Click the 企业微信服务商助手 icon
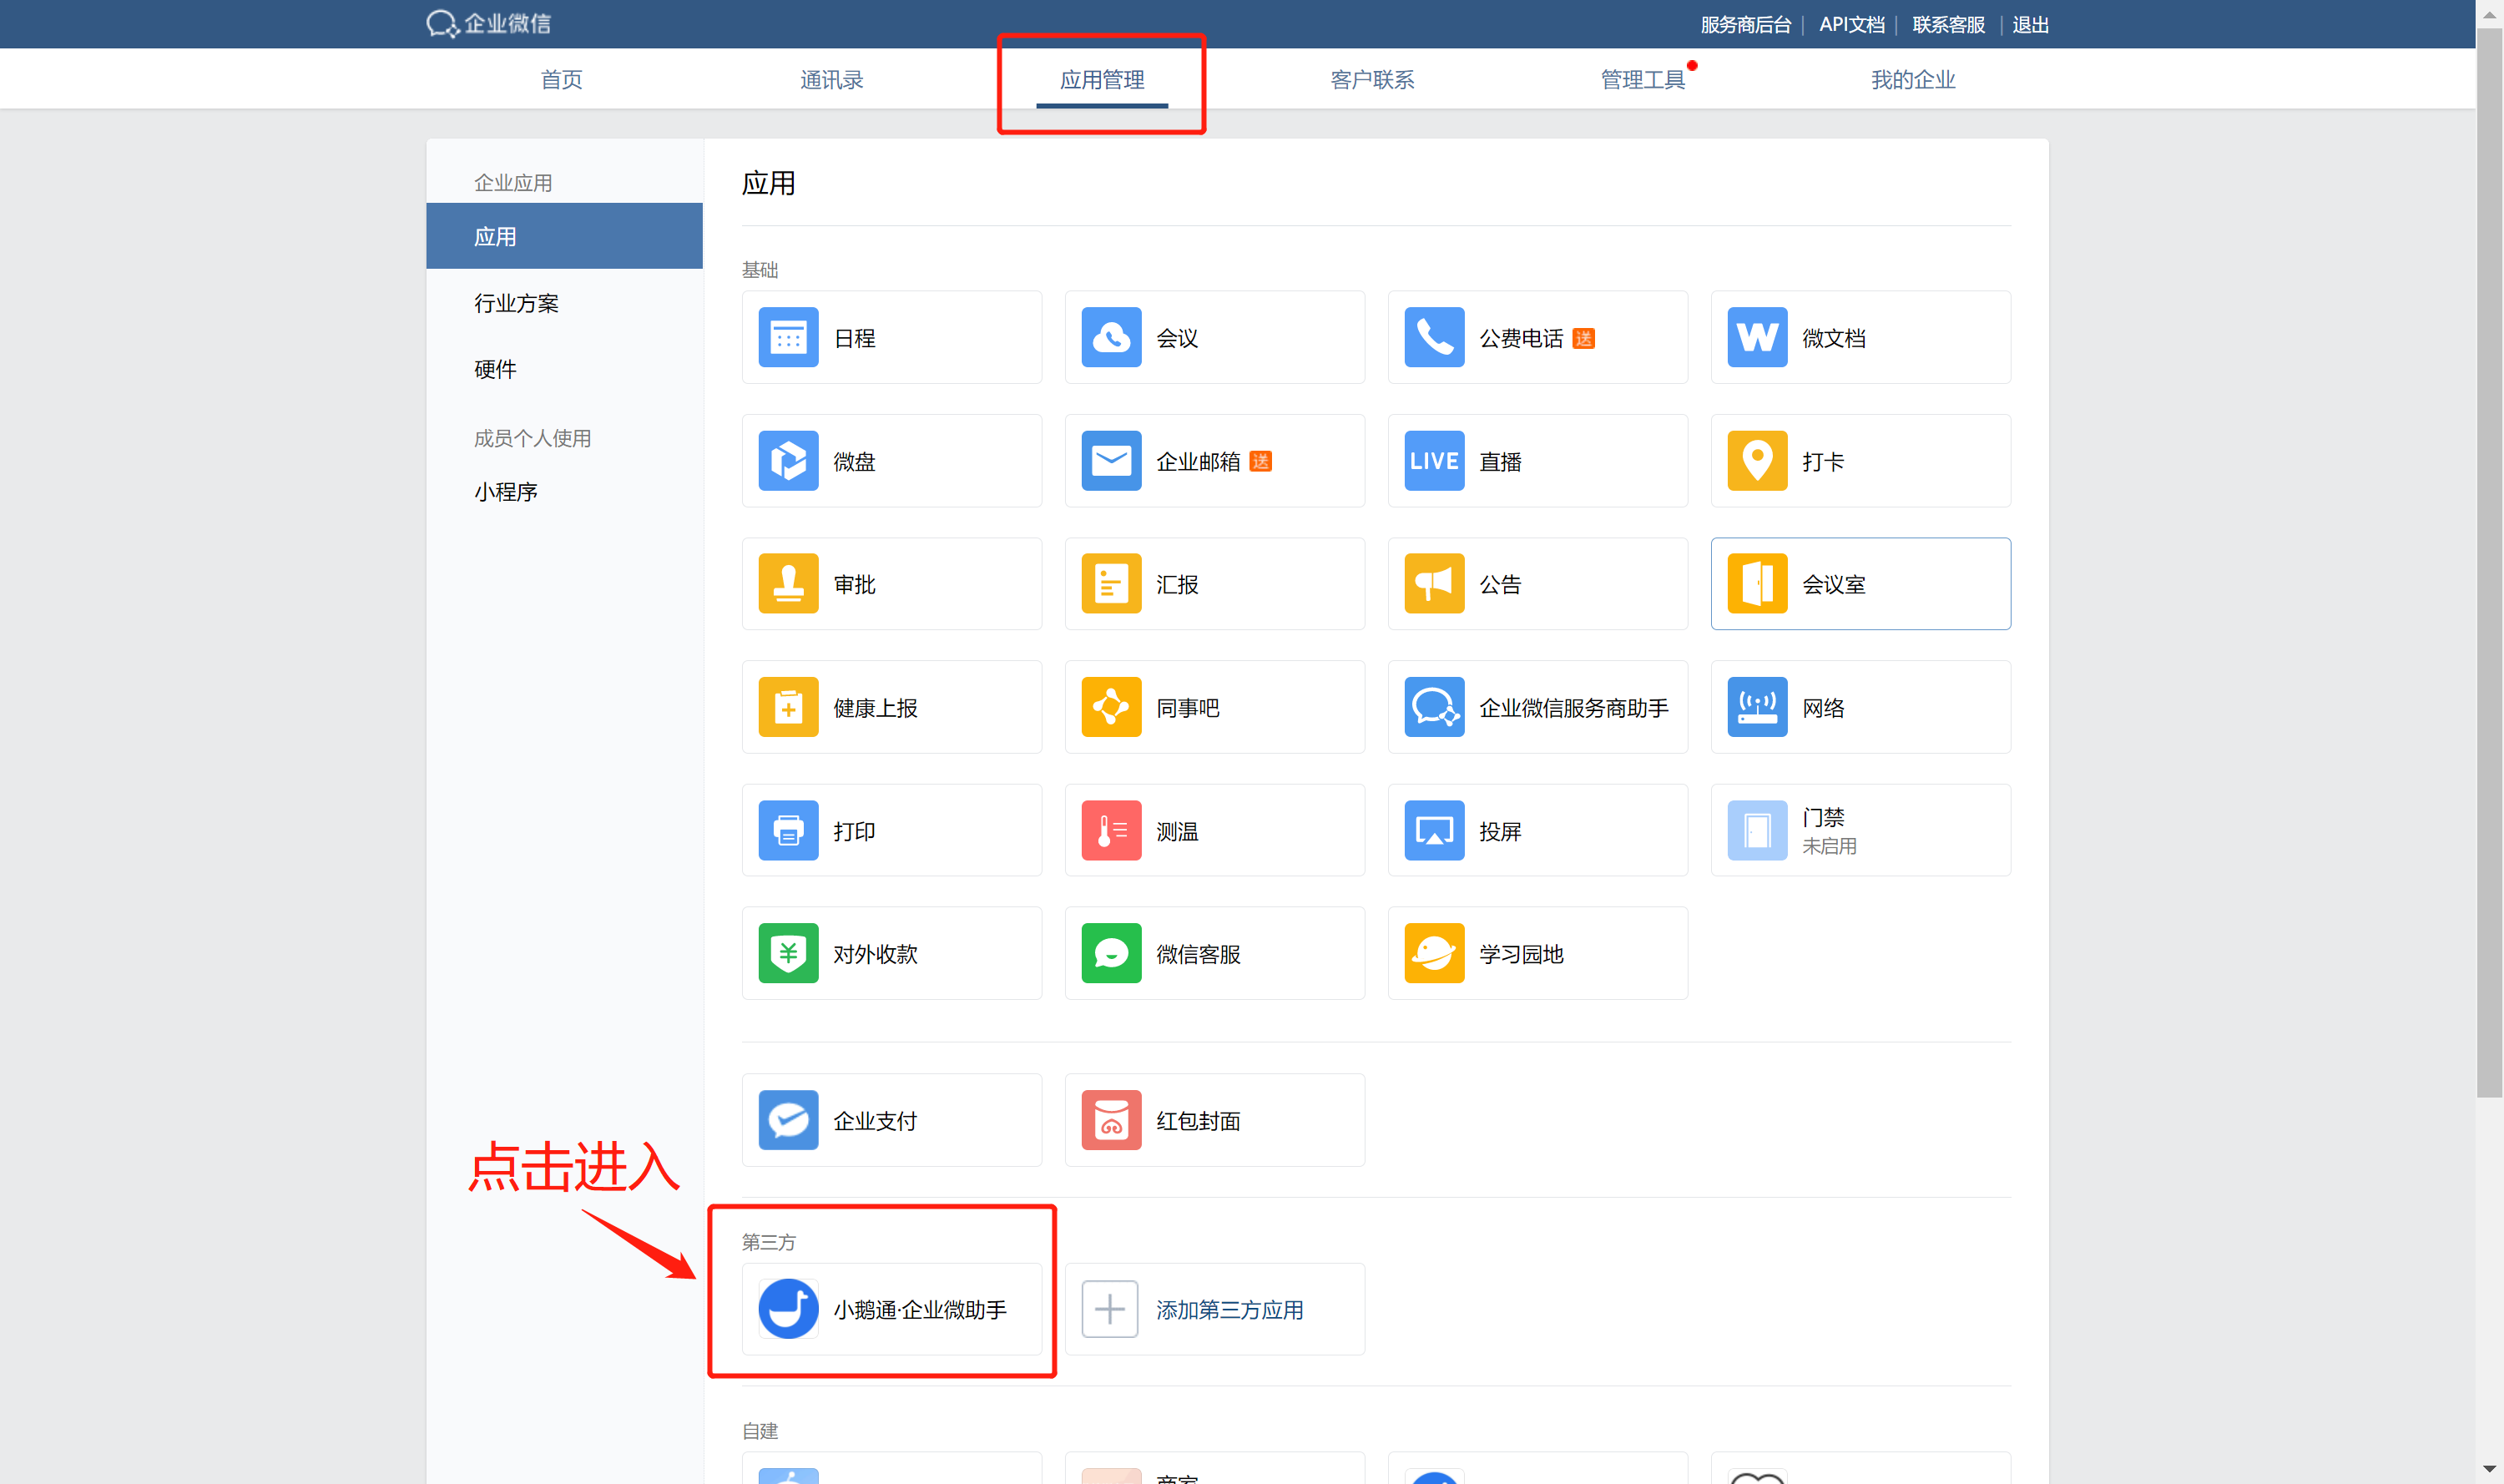The height and width of the screenshot is (1484, 2504). point(1434,708)
